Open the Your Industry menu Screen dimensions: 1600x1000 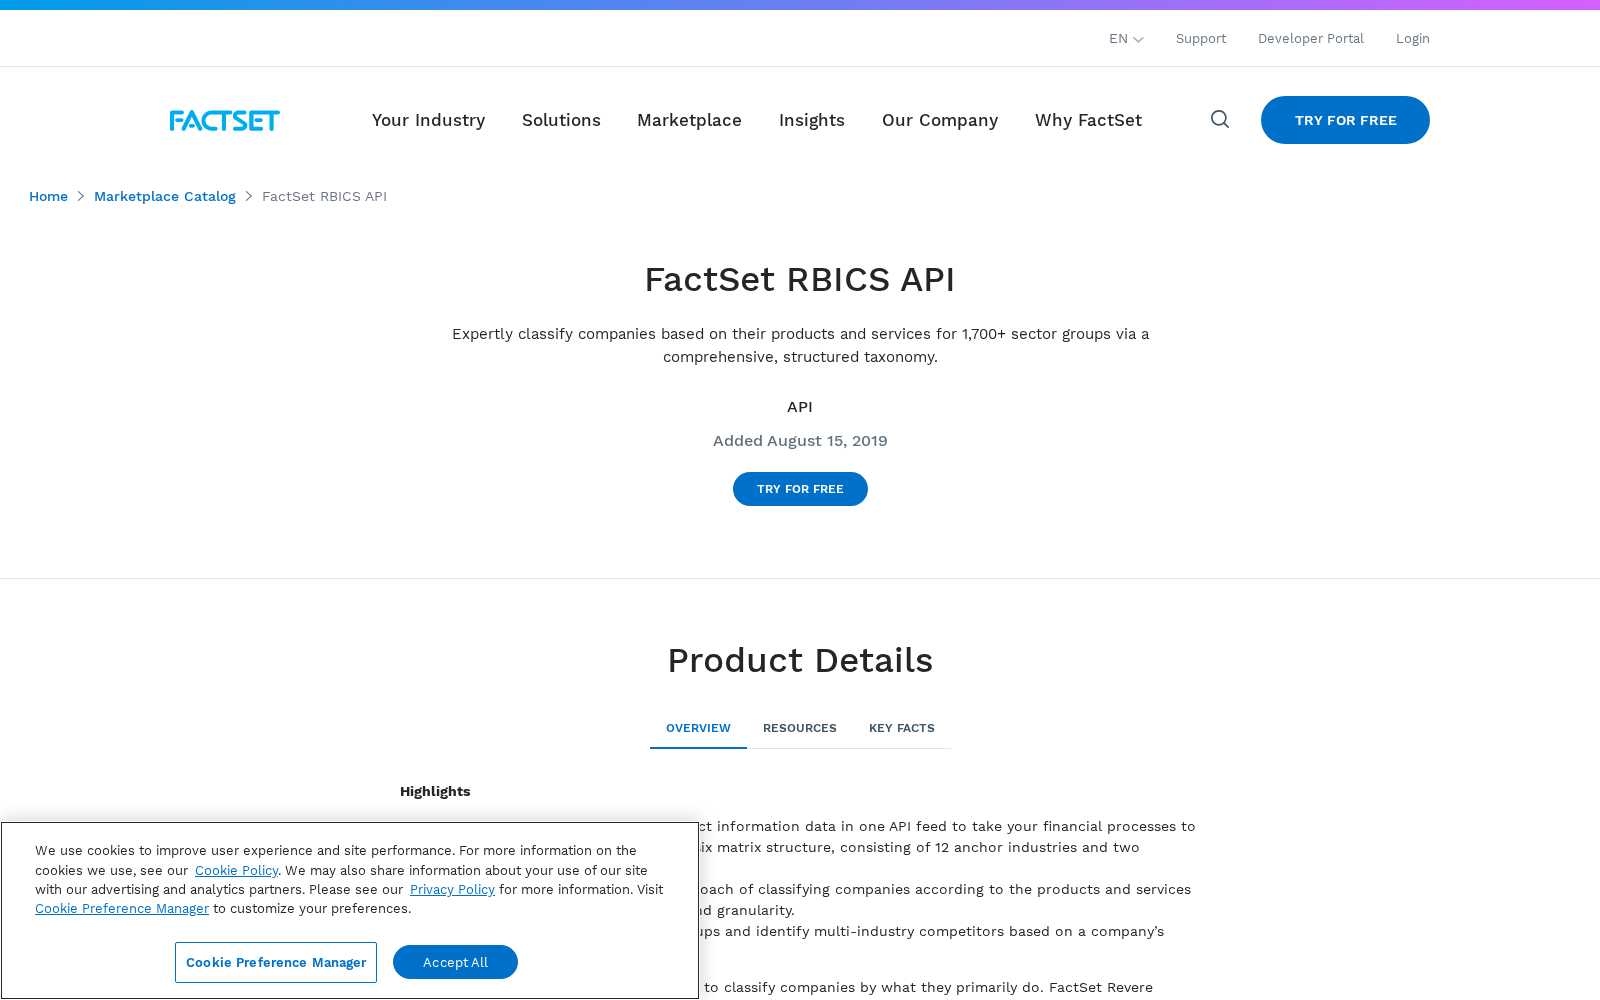tap(428, 120)
